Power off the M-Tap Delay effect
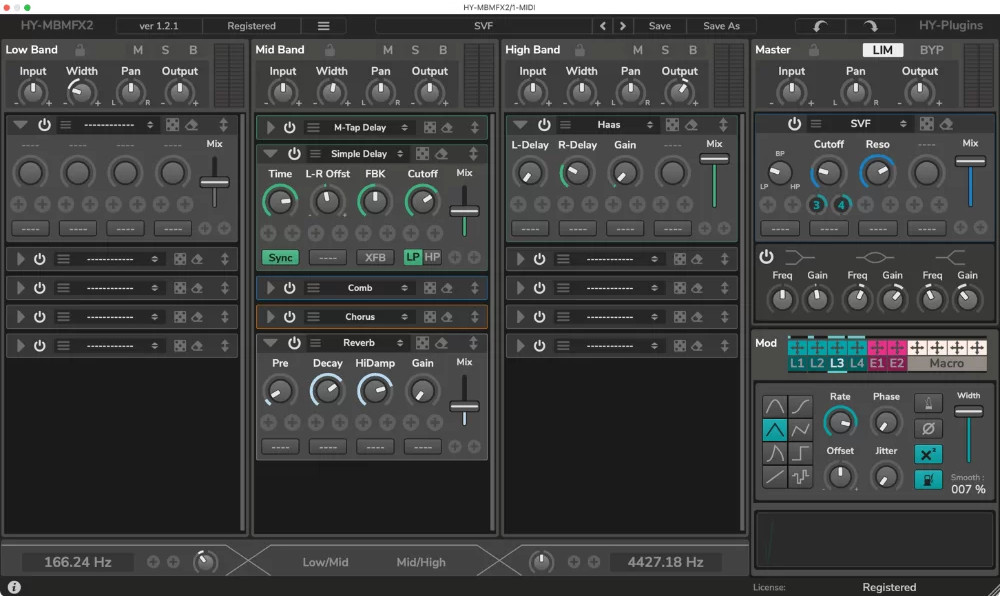This screenshot has height=596, width=1000. (x=290, y=127)
